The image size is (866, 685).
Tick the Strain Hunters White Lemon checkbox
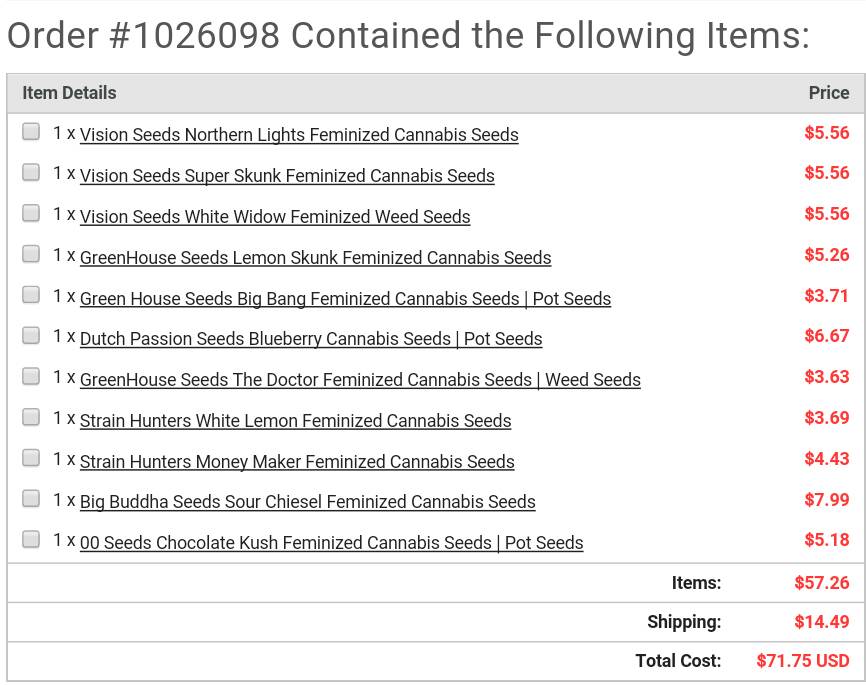coord(31,417)
